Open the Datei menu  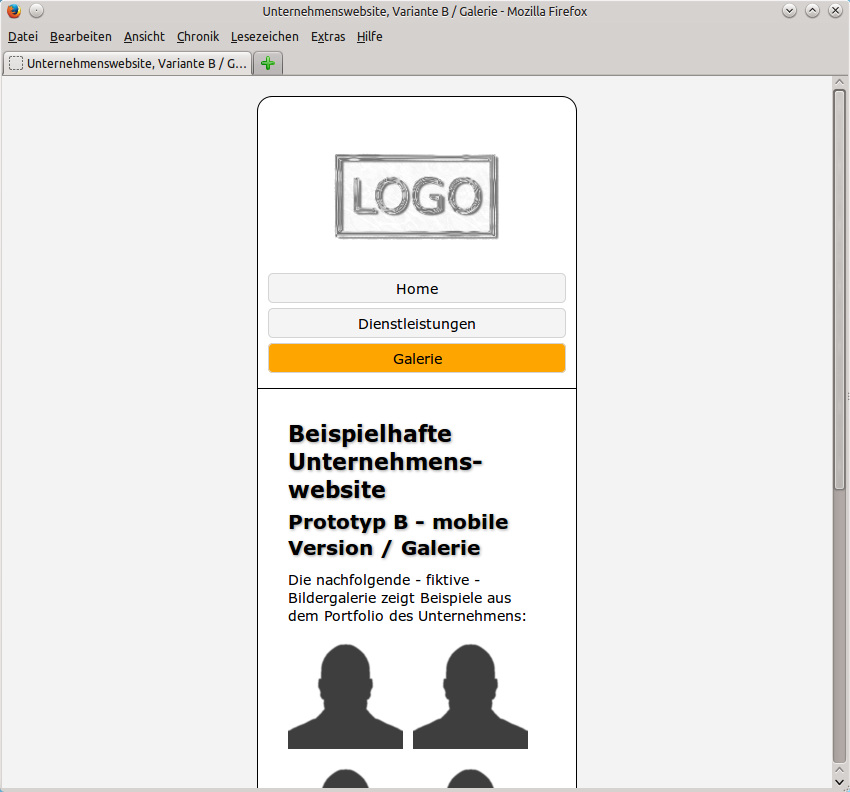(23, 36)
